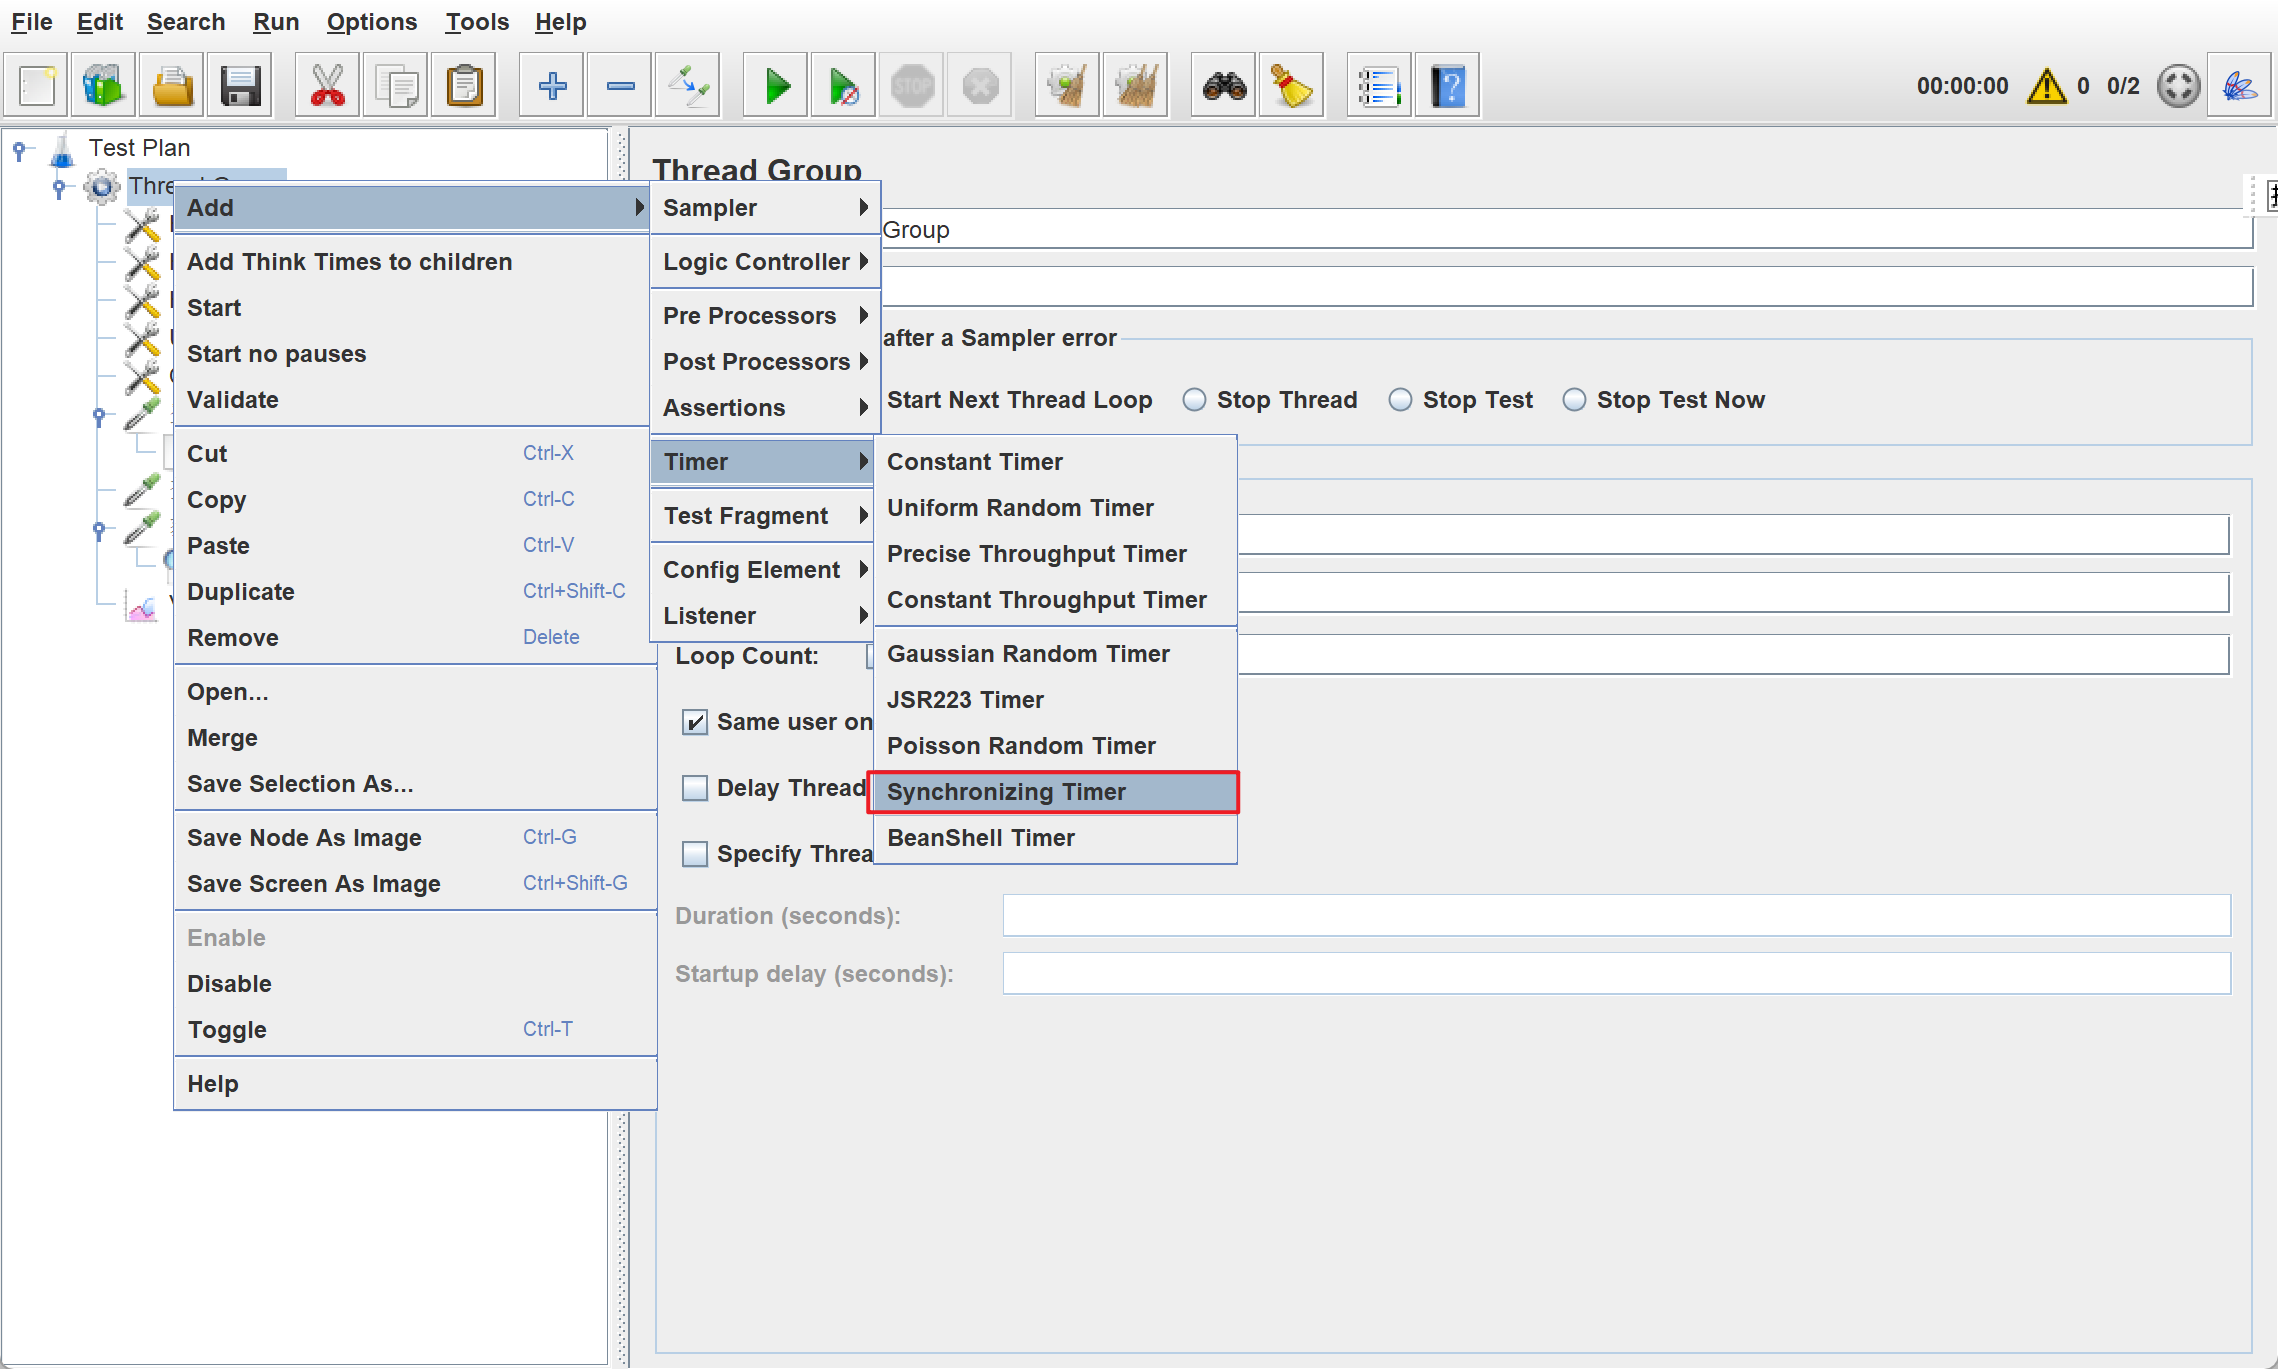Screen dimensions: 2278x1369
Task: Select the Stop Test Now radio button
Action: [1574, 400]
